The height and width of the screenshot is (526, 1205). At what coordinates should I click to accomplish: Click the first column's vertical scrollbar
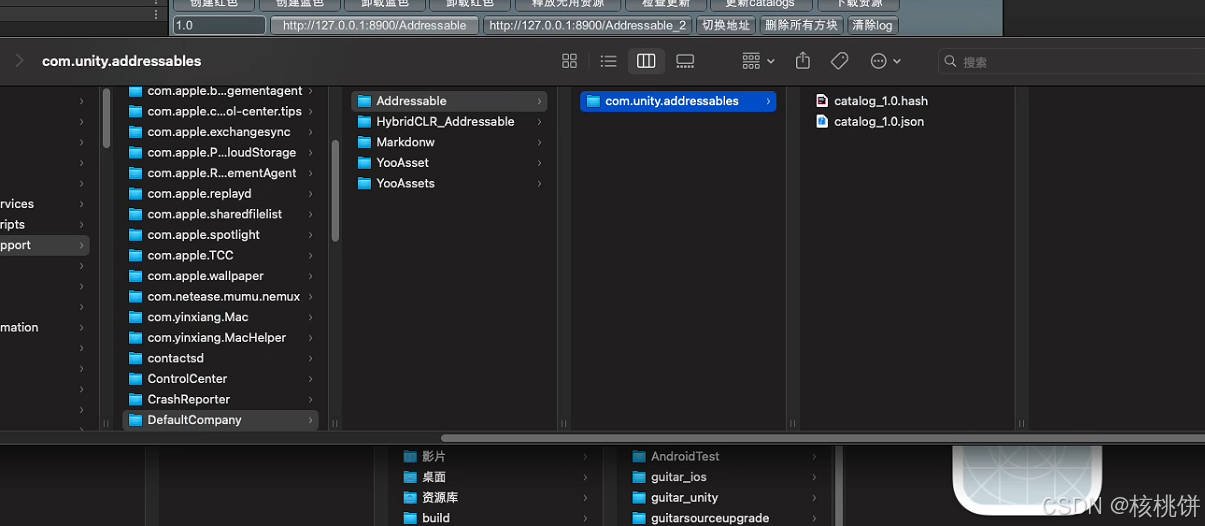107,118
